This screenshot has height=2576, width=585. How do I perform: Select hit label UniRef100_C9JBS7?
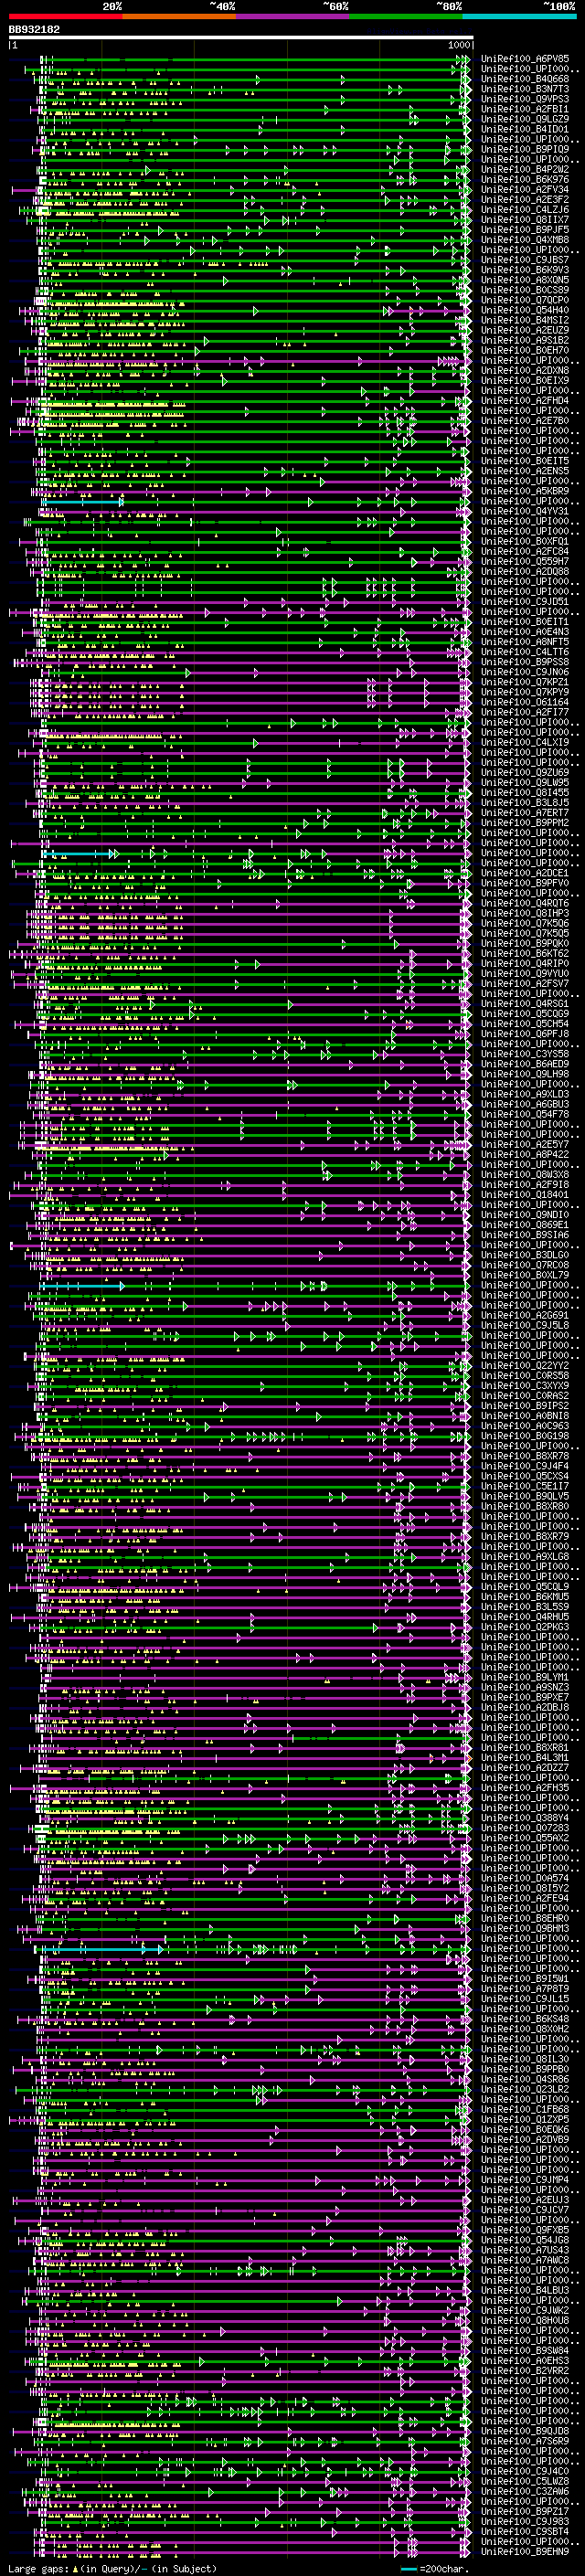pyautogui.click(x=525, y=260)
